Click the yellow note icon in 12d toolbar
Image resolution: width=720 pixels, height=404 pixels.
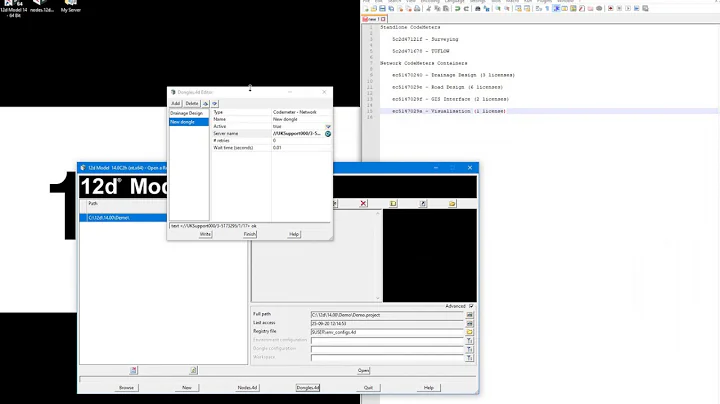point(393,203)
